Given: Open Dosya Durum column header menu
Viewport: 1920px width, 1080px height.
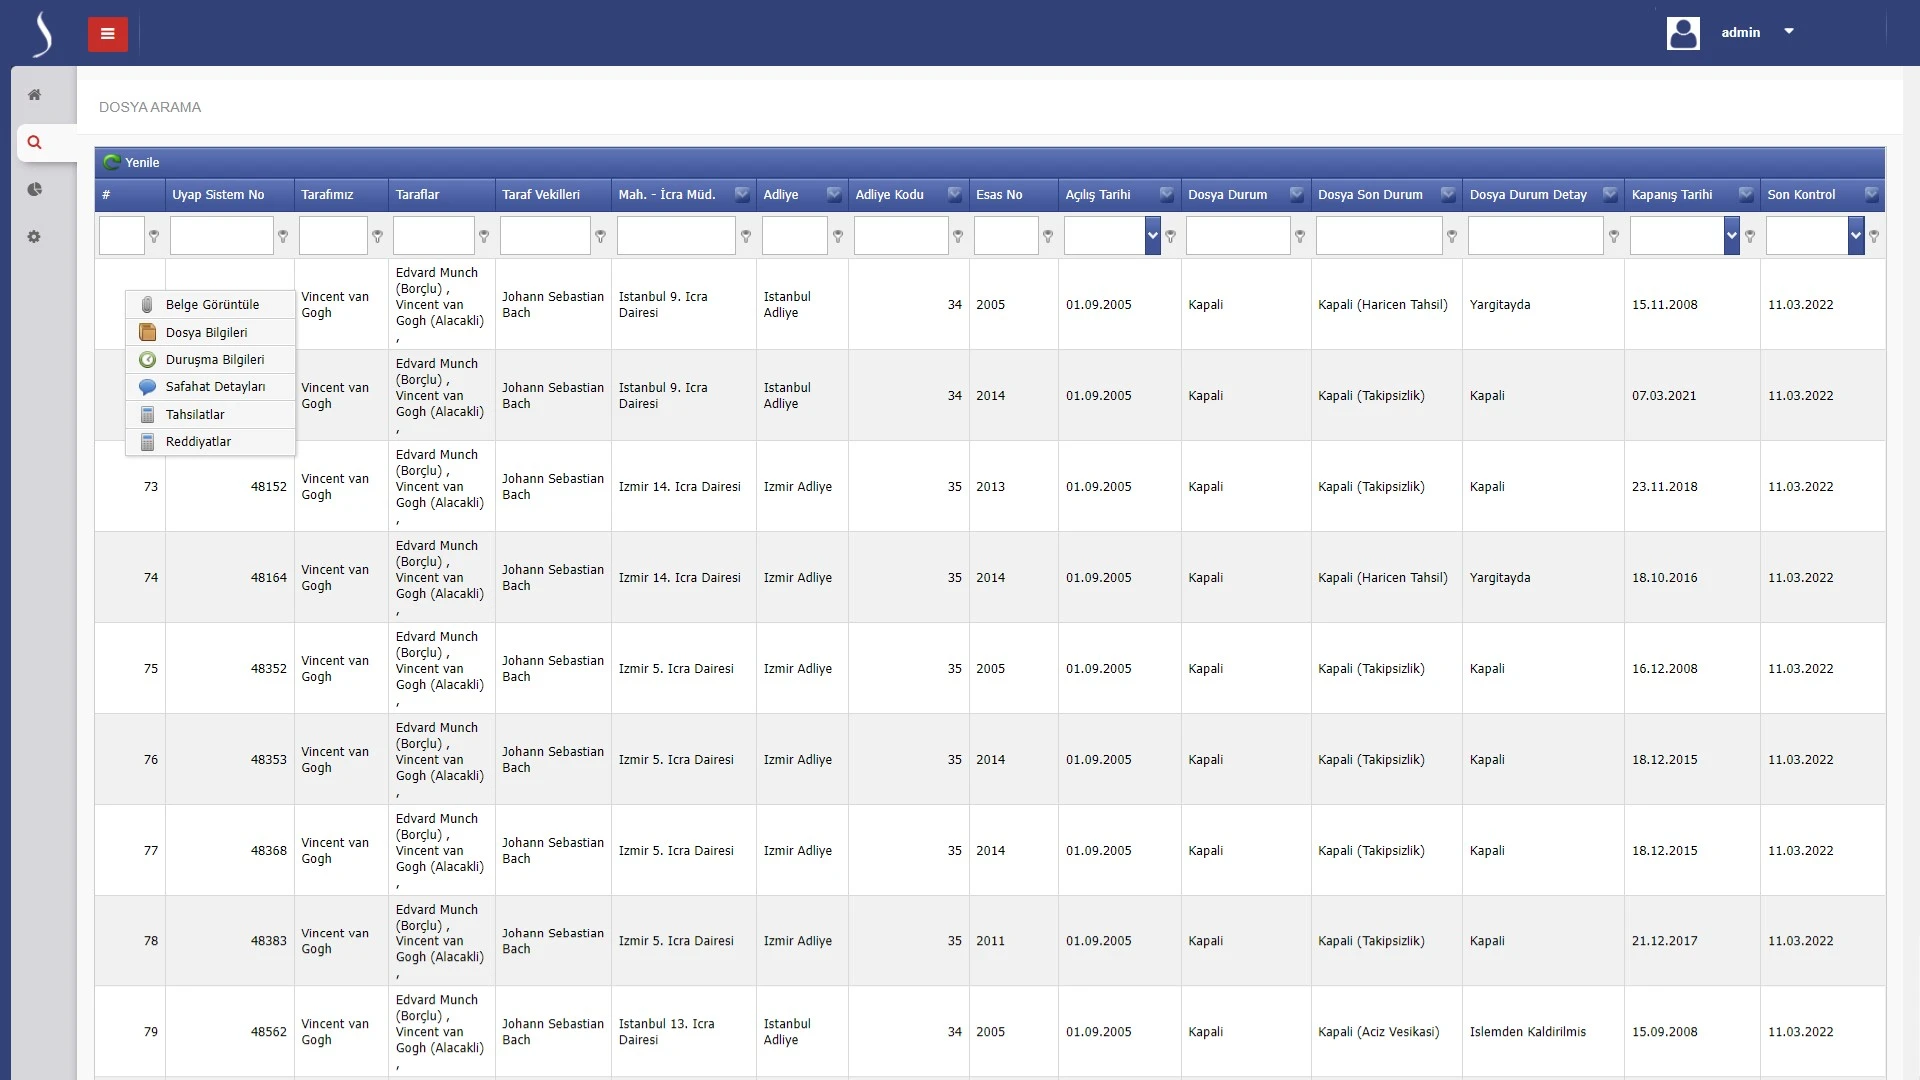Looking at the screenshot, I should [1296, 195].
